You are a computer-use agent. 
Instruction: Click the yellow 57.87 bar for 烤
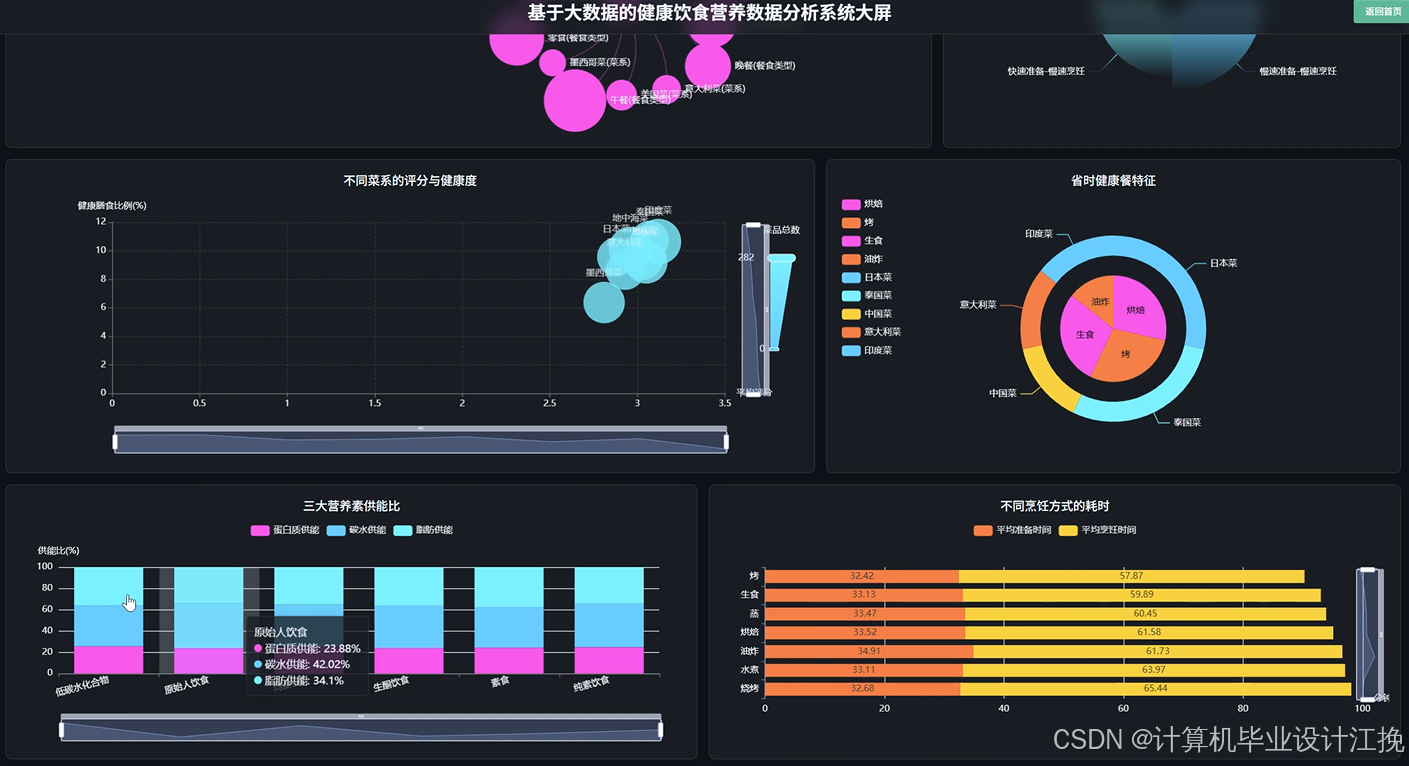(x=1132, y=576)
